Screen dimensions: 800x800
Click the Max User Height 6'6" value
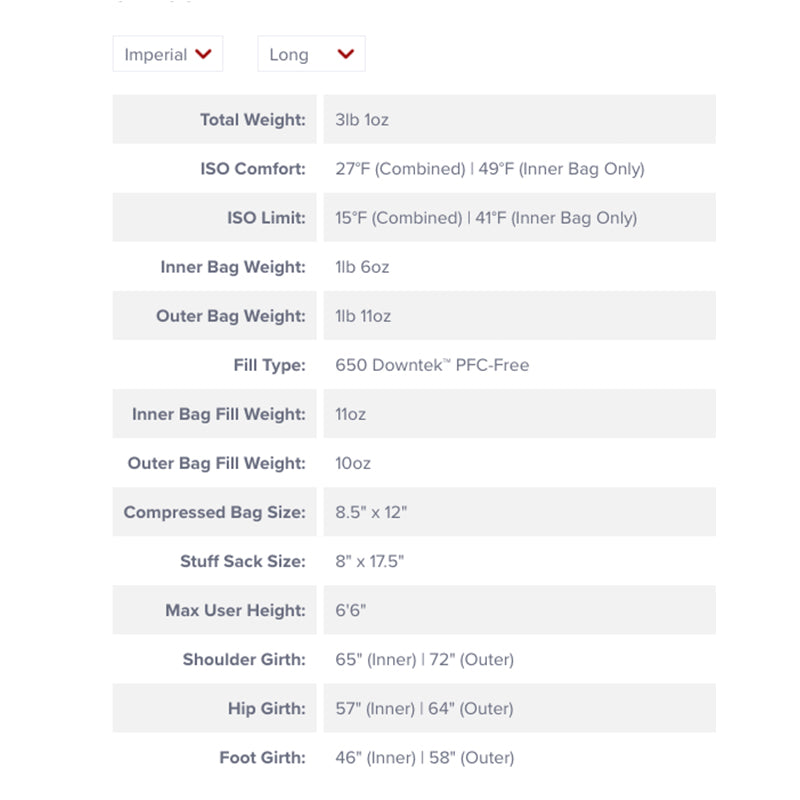(352, 610)
